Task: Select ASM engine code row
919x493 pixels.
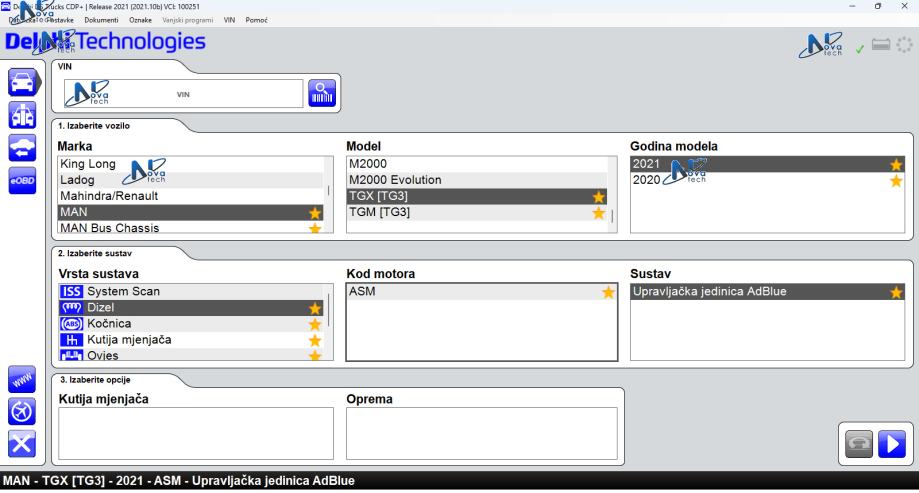Action: 481,291
